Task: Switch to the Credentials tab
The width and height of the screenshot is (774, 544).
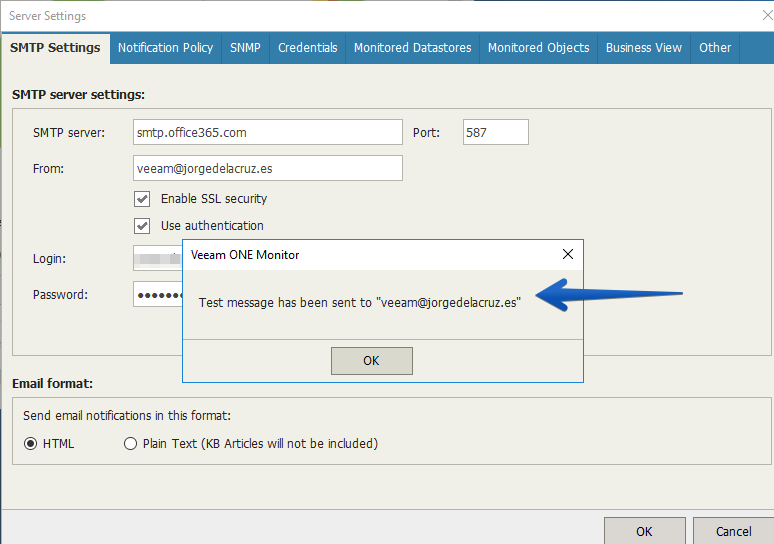Action: 308,48
